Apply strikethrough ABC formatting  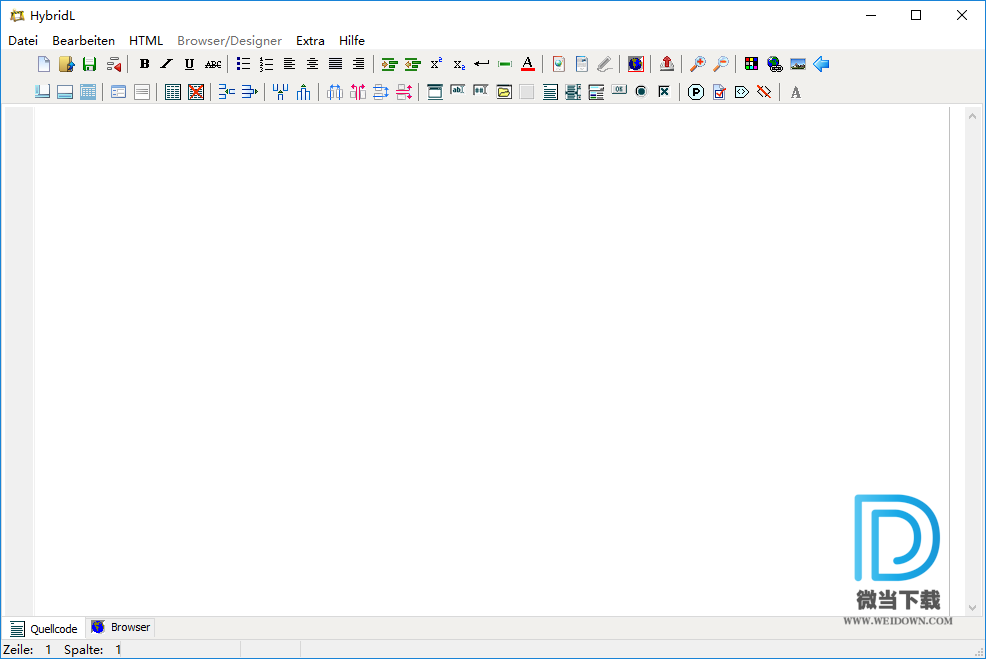tap(213, 64)
